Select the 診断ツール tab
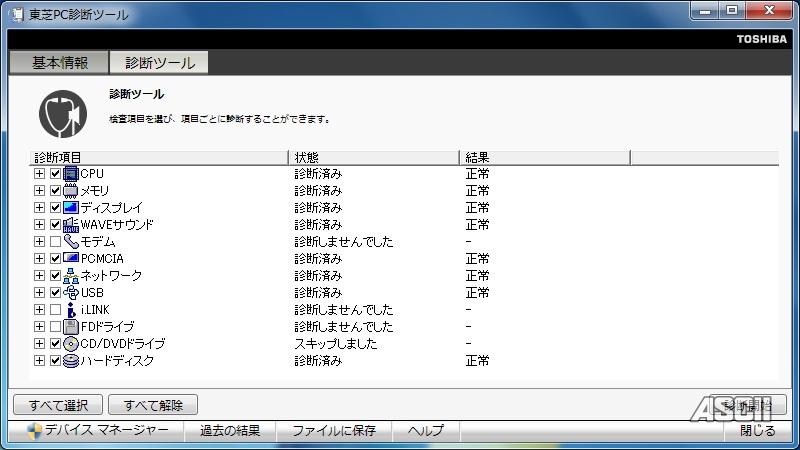This screenshot has width=800, height=450. click(159, 62)
